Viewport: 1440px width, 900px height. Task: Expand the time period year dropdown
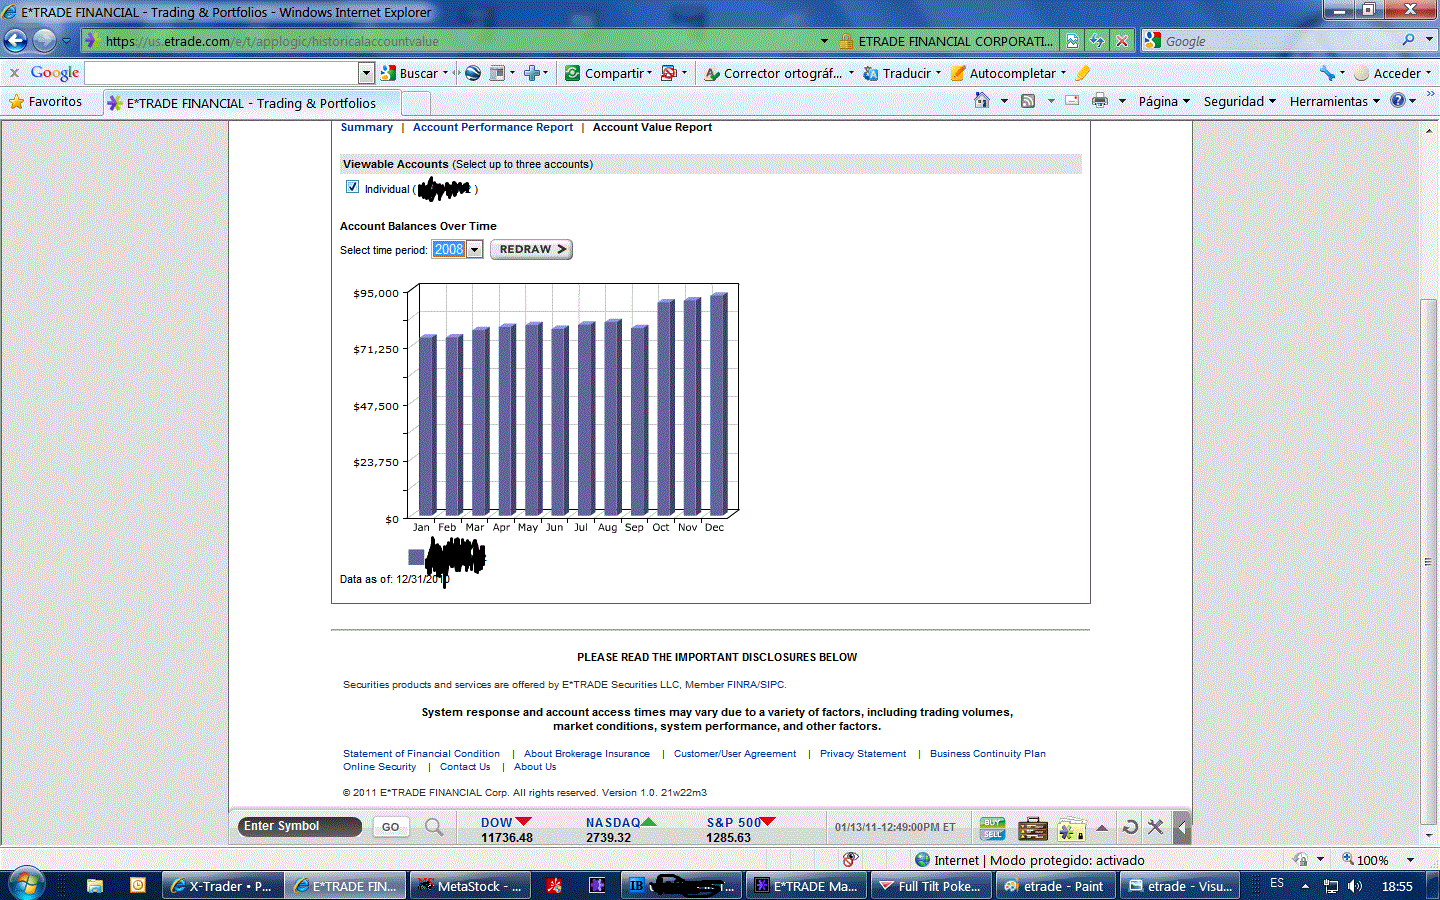point(474,250)
